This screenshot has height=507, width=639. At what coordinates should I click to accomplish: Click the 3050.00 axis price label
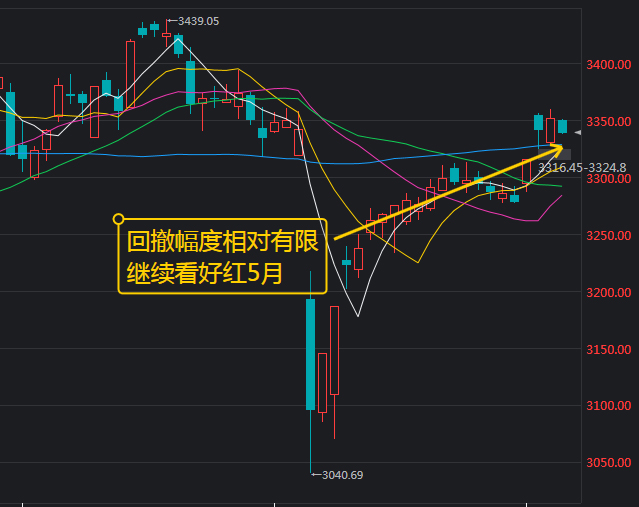pyautogui.click(x=608, y=463)
